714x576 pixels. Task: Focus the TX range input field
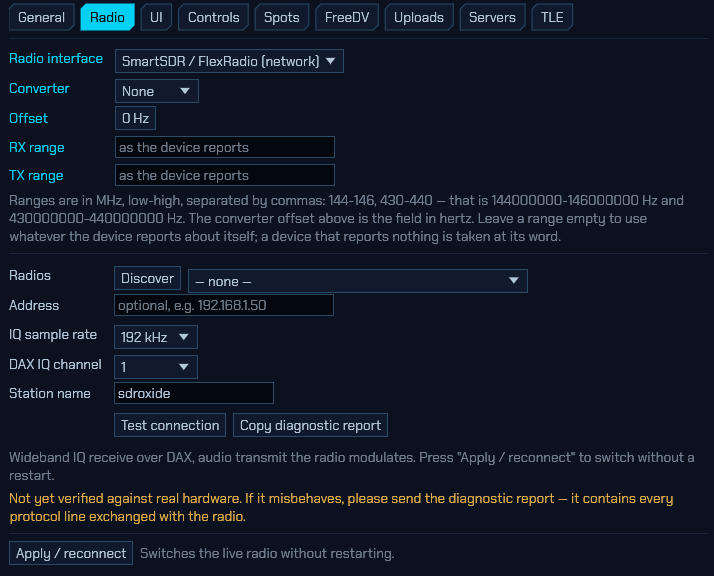coord(224,175)
